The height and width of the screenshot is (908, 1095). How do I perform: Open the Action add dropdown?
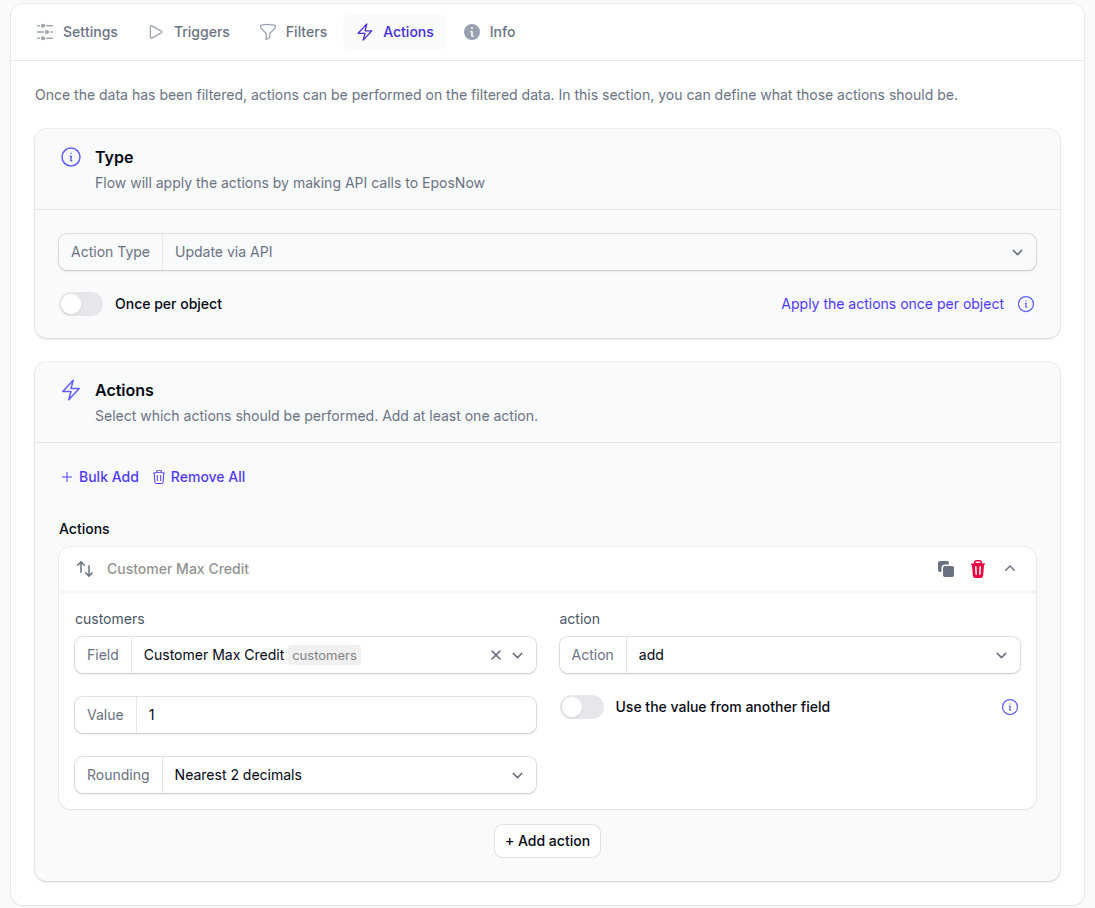point(822,655)
